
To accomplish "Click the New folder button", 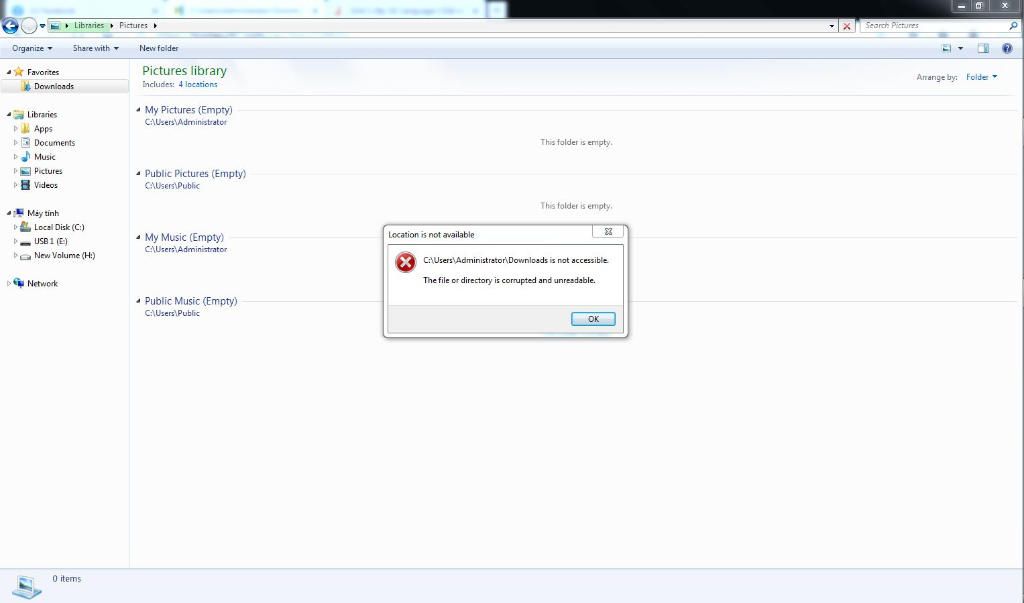I will [159, 48].
